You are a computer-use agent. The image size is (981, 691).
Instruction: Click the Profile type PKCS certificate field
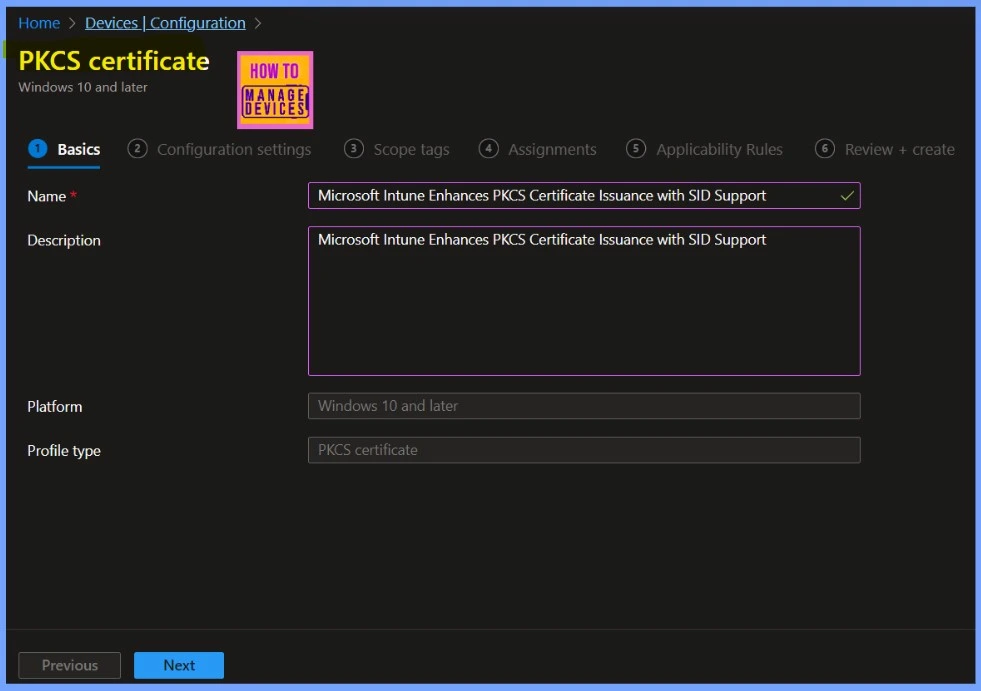tap(584, 450)
